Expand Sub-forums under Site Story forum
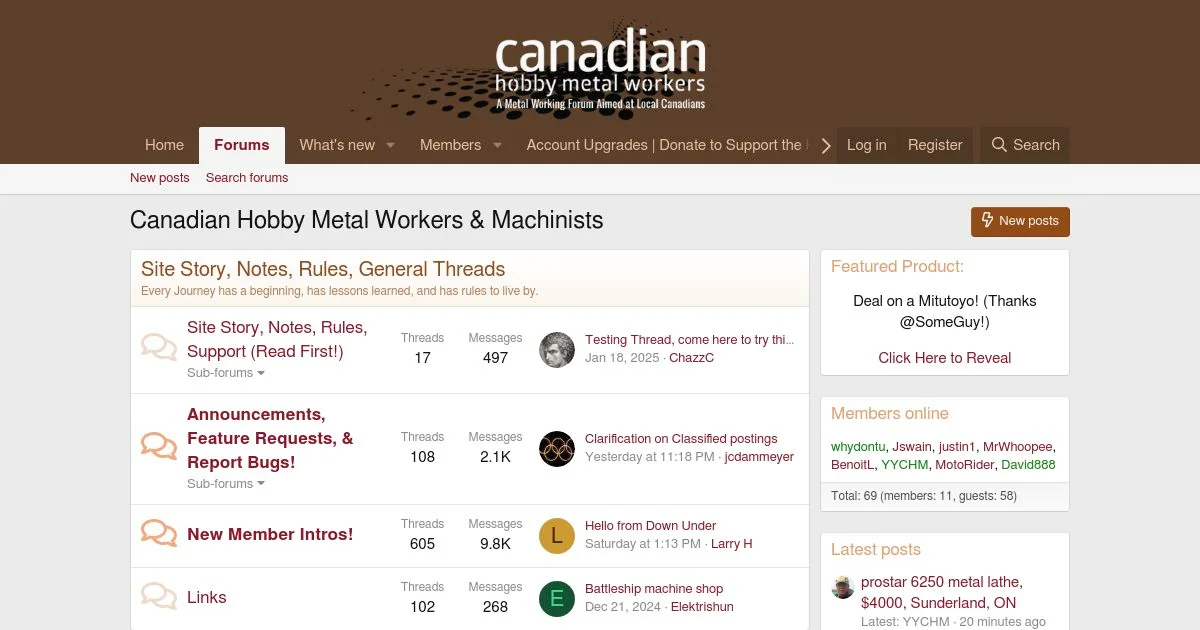 point(226,373)
